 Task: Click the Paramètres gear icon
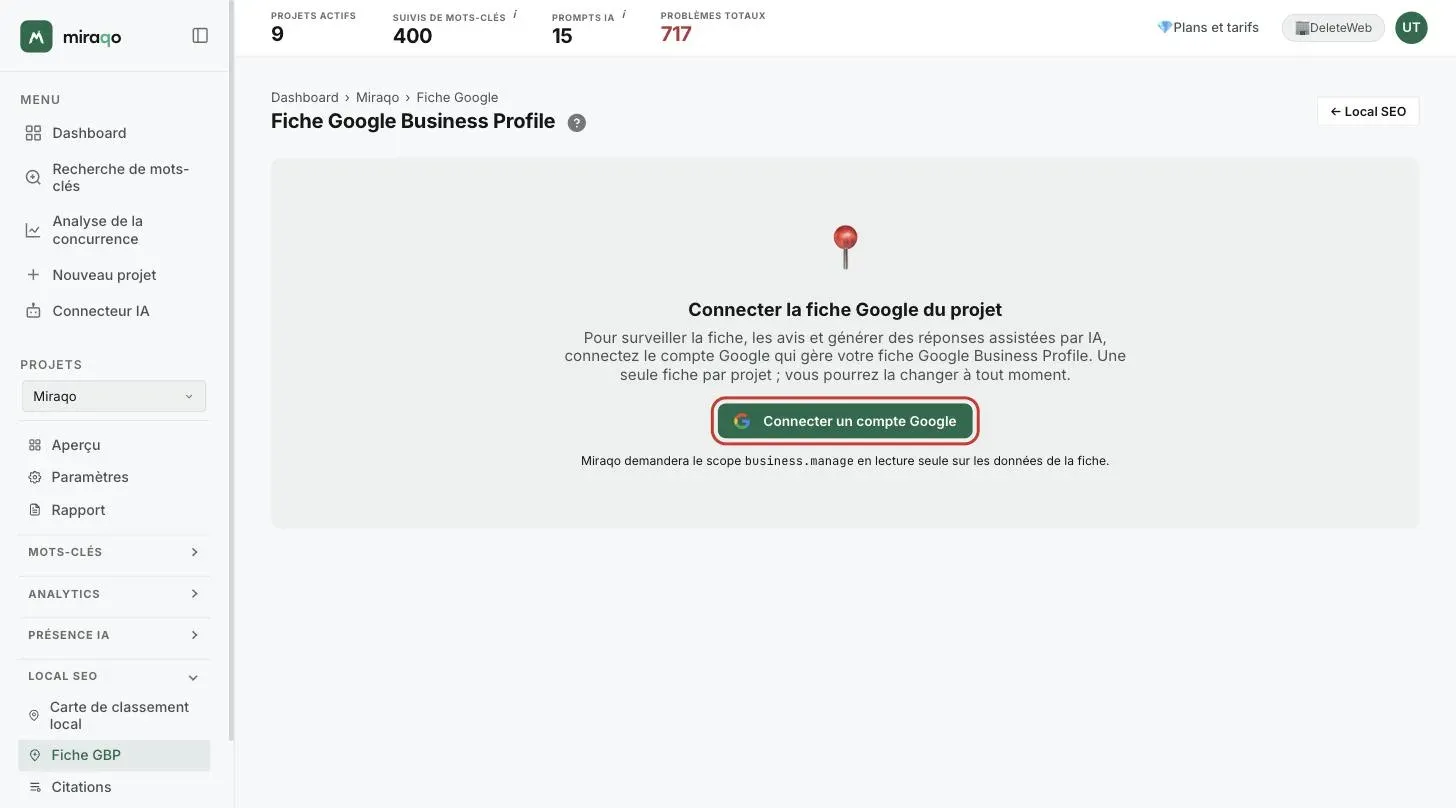coord(35,477)
